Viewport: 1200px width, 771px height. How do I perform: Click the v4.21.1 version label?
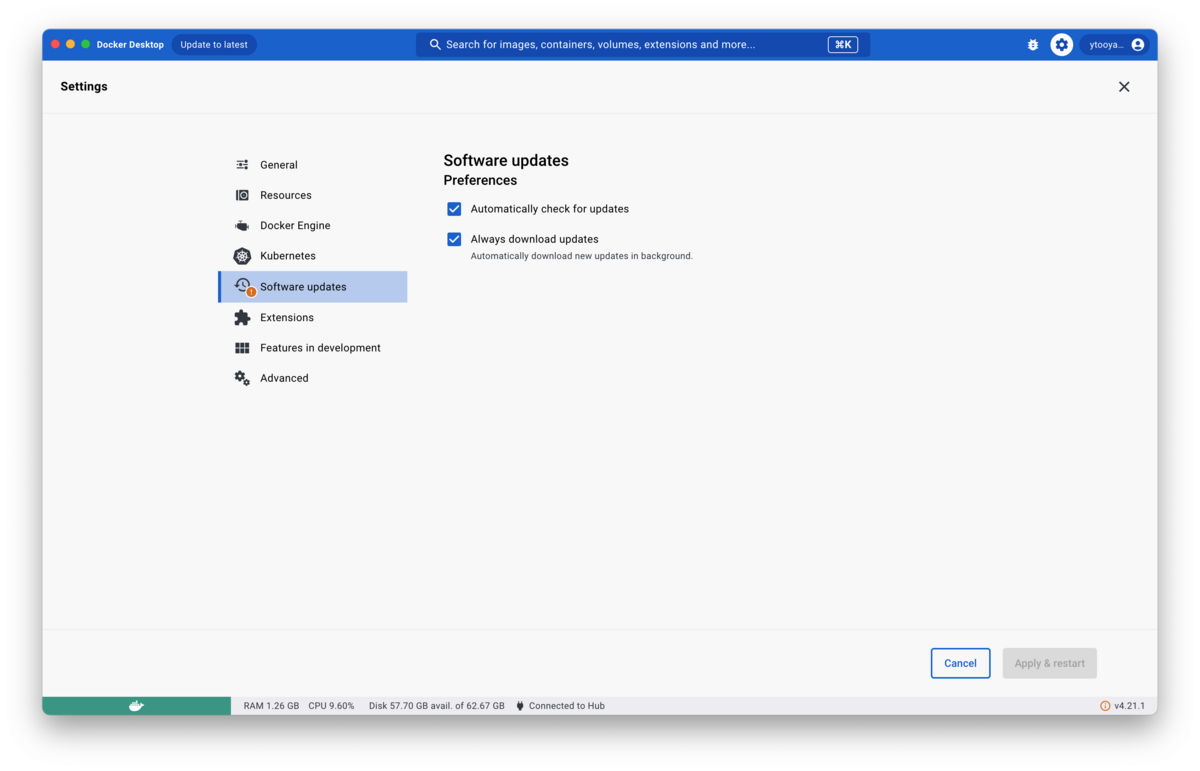1130,706
